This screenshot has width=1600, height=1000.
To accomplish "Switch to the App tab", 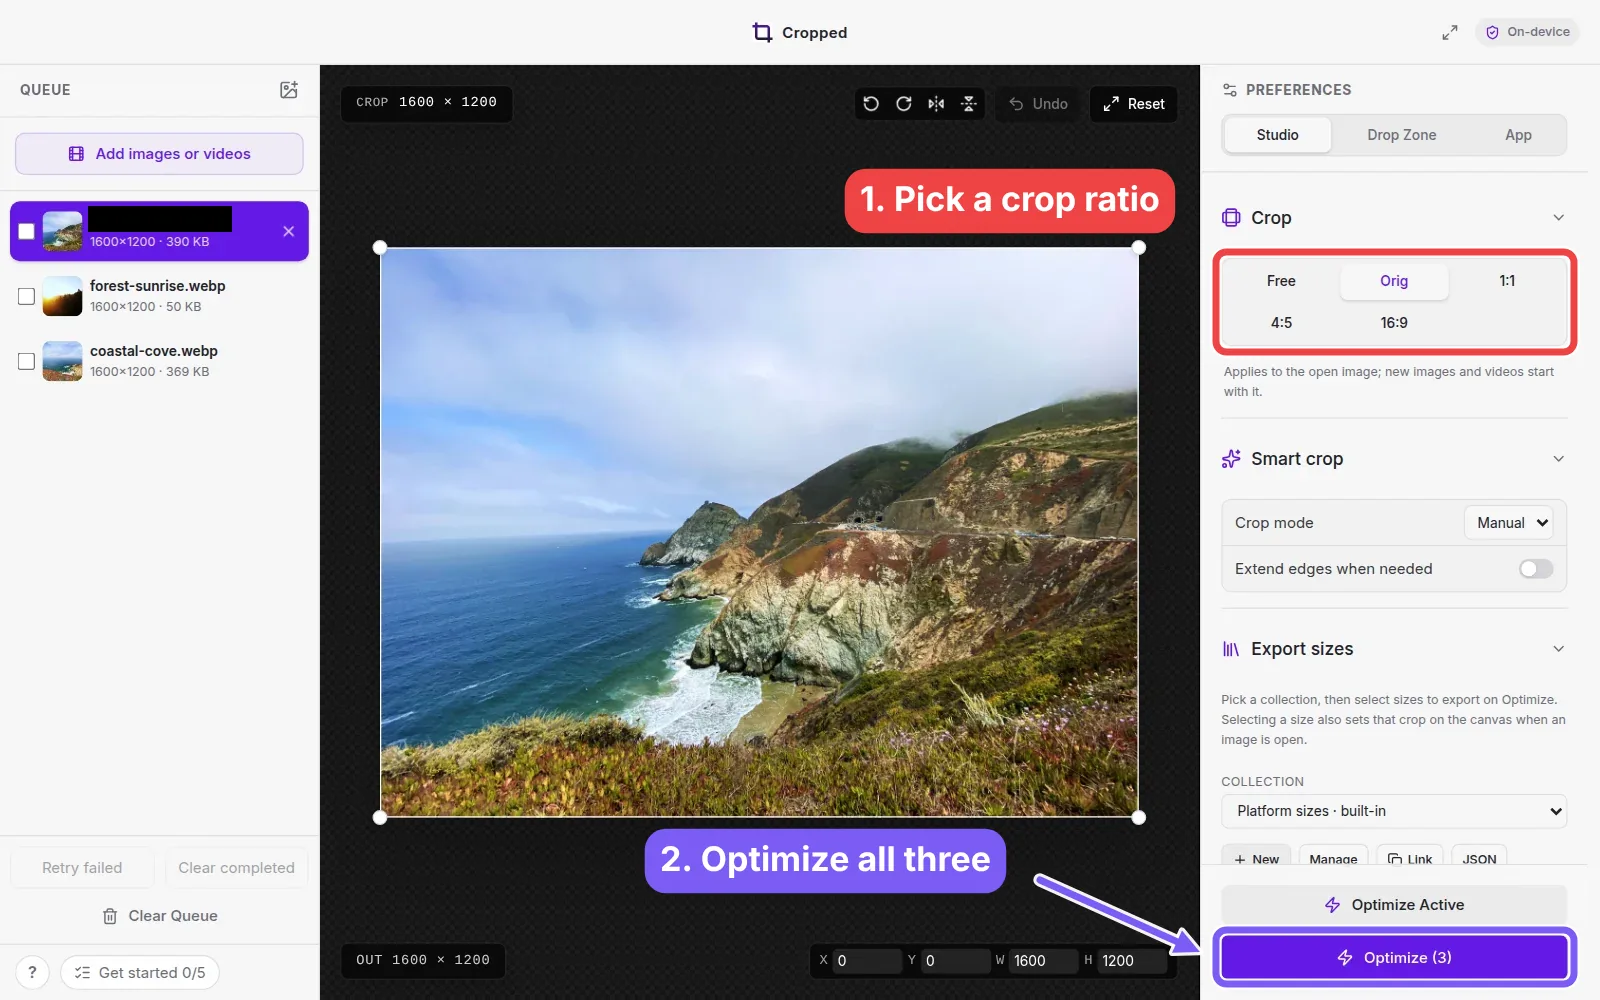I will pyautogui.click(x=1518, y=135).
